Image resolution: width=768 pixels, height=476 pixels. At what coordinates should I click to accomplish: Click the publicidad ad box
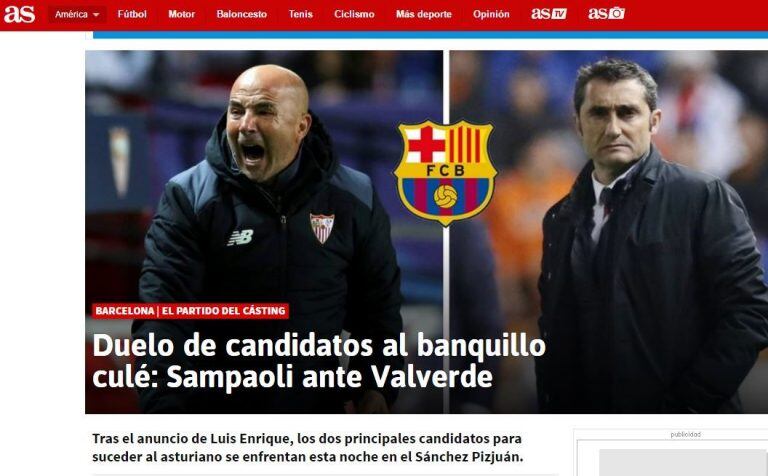[672, 454]
